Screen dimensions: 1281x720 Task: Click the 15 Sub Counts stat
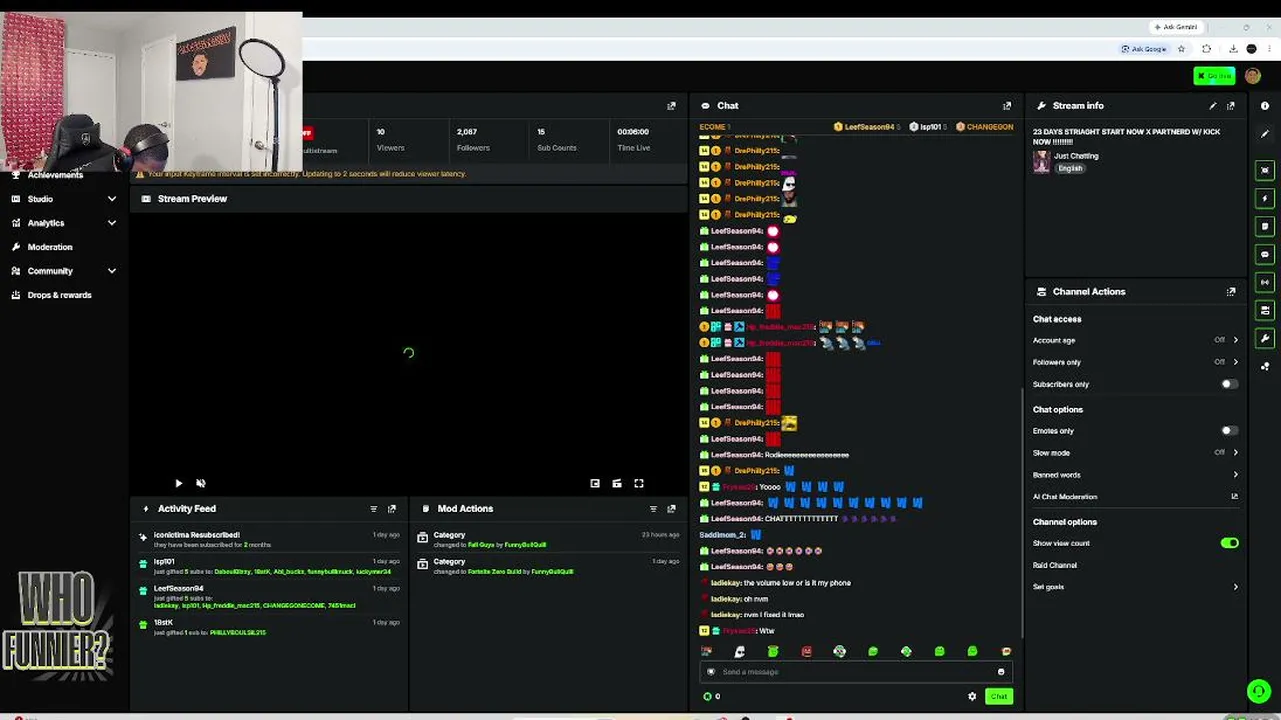pos(556,139)
